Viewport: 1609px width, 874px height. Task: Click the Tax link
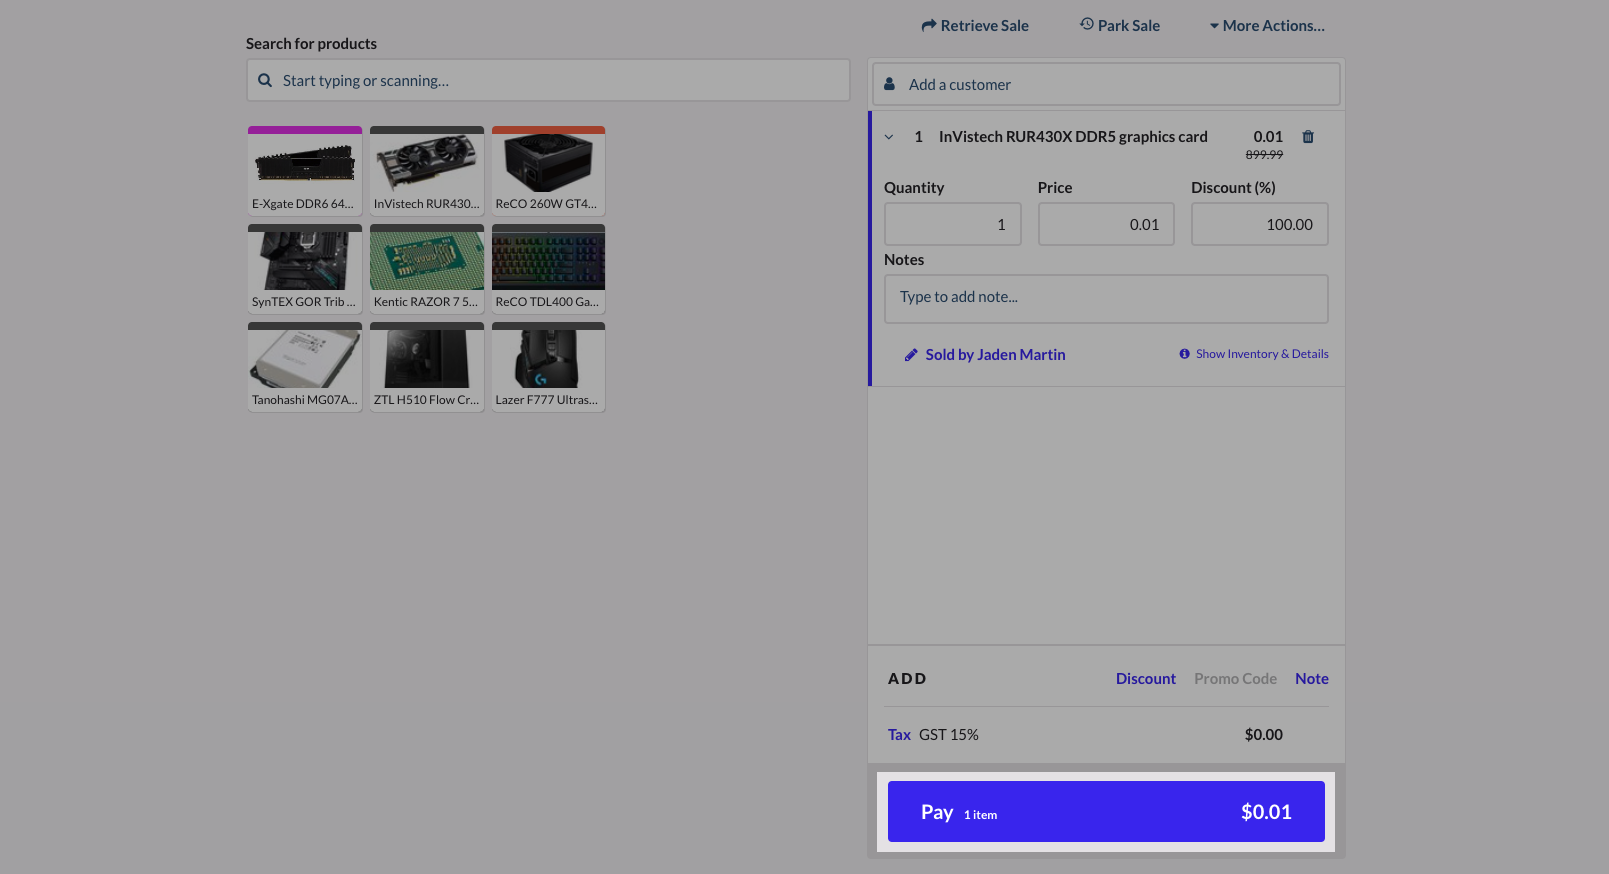tap(899, 735)
